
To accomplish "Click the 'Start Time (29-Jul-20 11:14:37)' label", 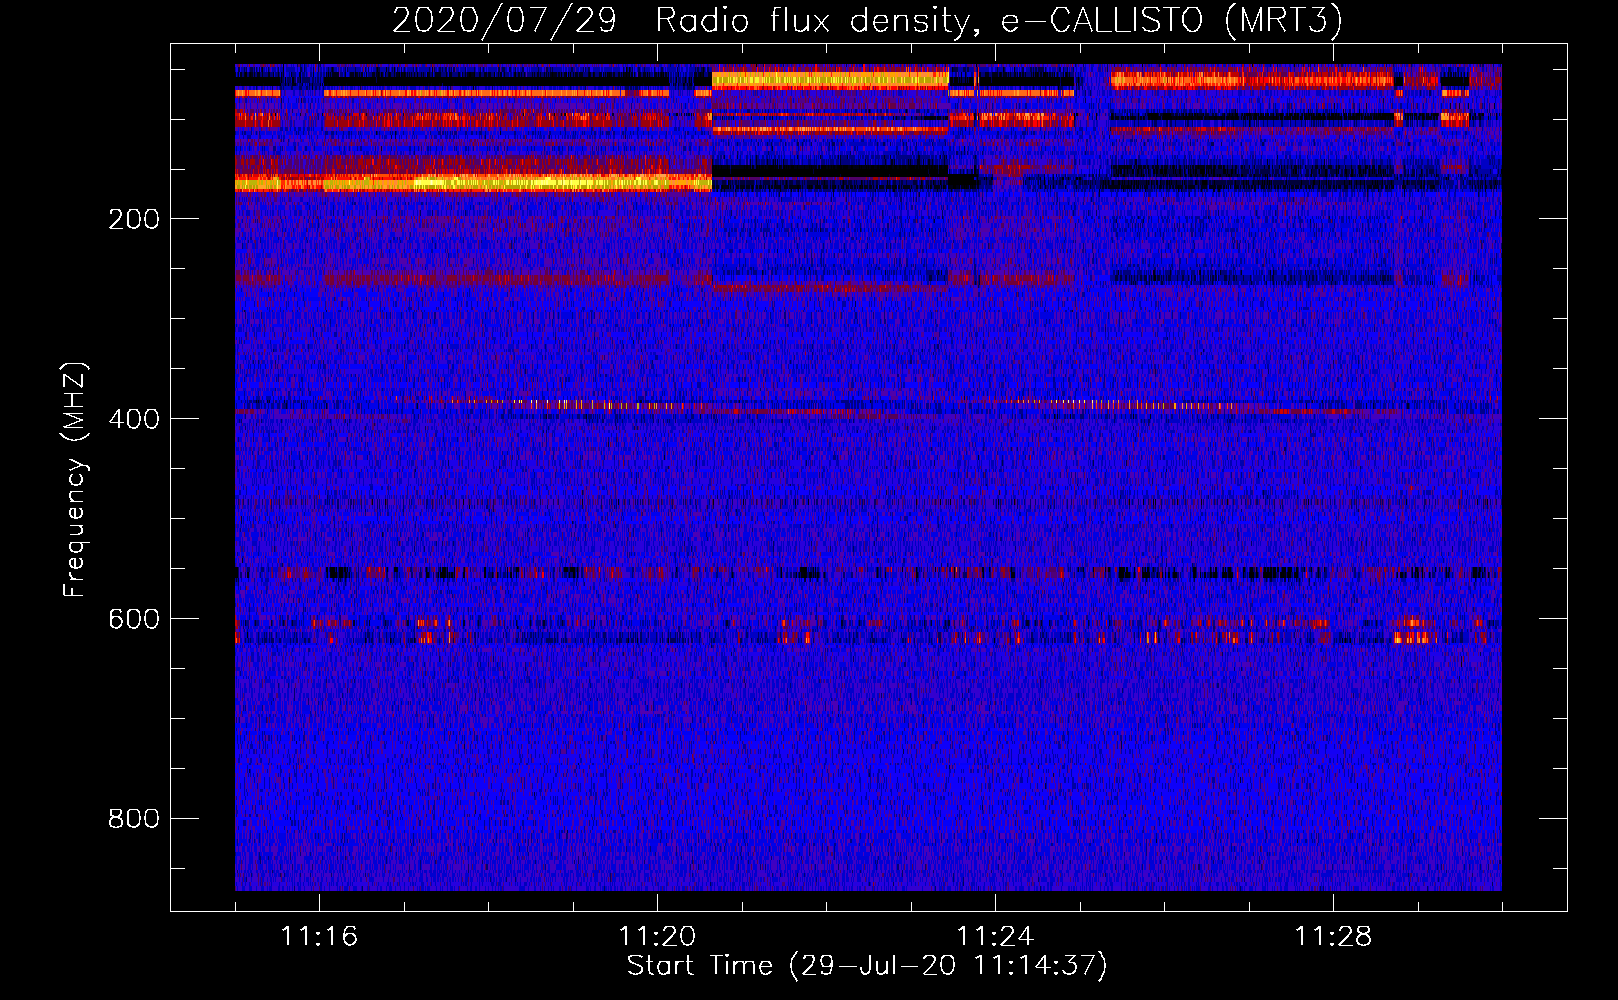I will point(867,966).
